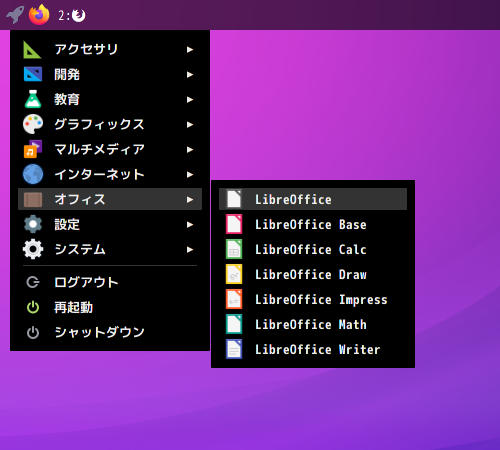
Task: Select the システム menu entry
Action: coord(110,249)
